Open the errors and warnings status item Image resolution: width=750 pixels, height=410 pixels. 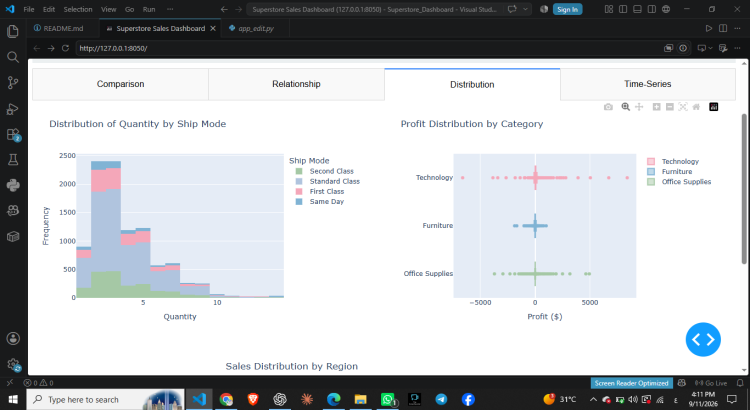click(x=39, y=383)
